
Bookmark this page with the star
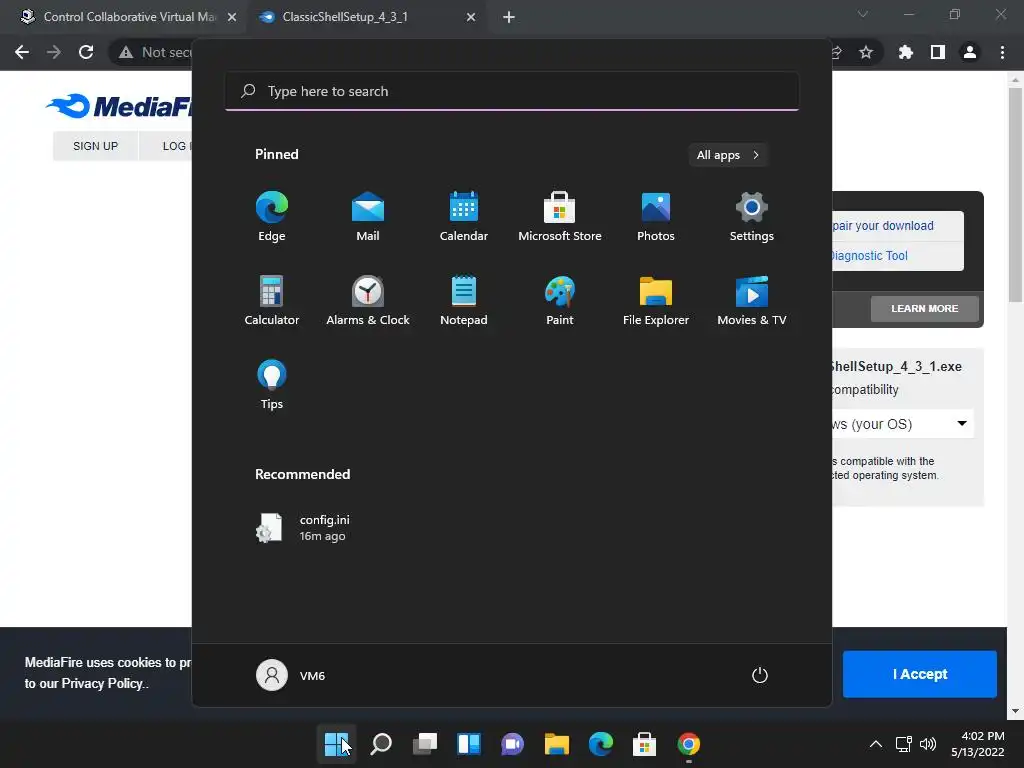tap(866, 52)
